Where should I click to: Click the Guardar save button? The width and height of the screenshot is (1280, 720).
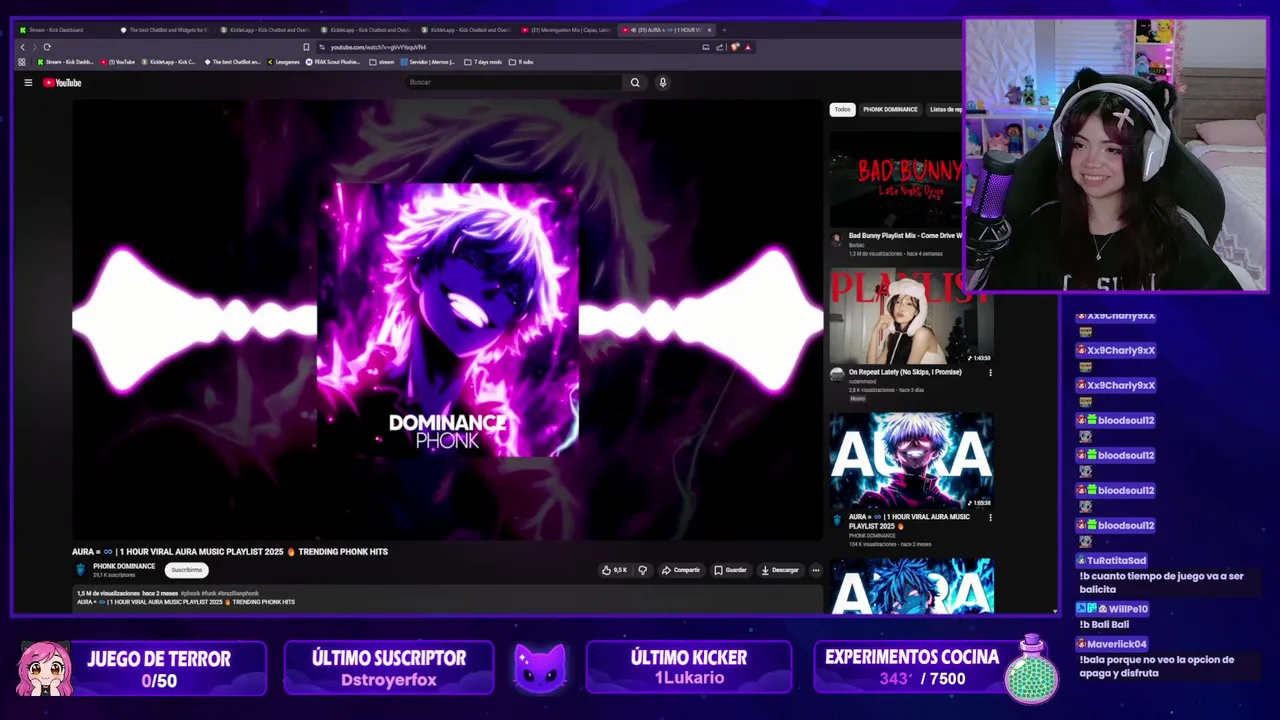click(731, 570)
